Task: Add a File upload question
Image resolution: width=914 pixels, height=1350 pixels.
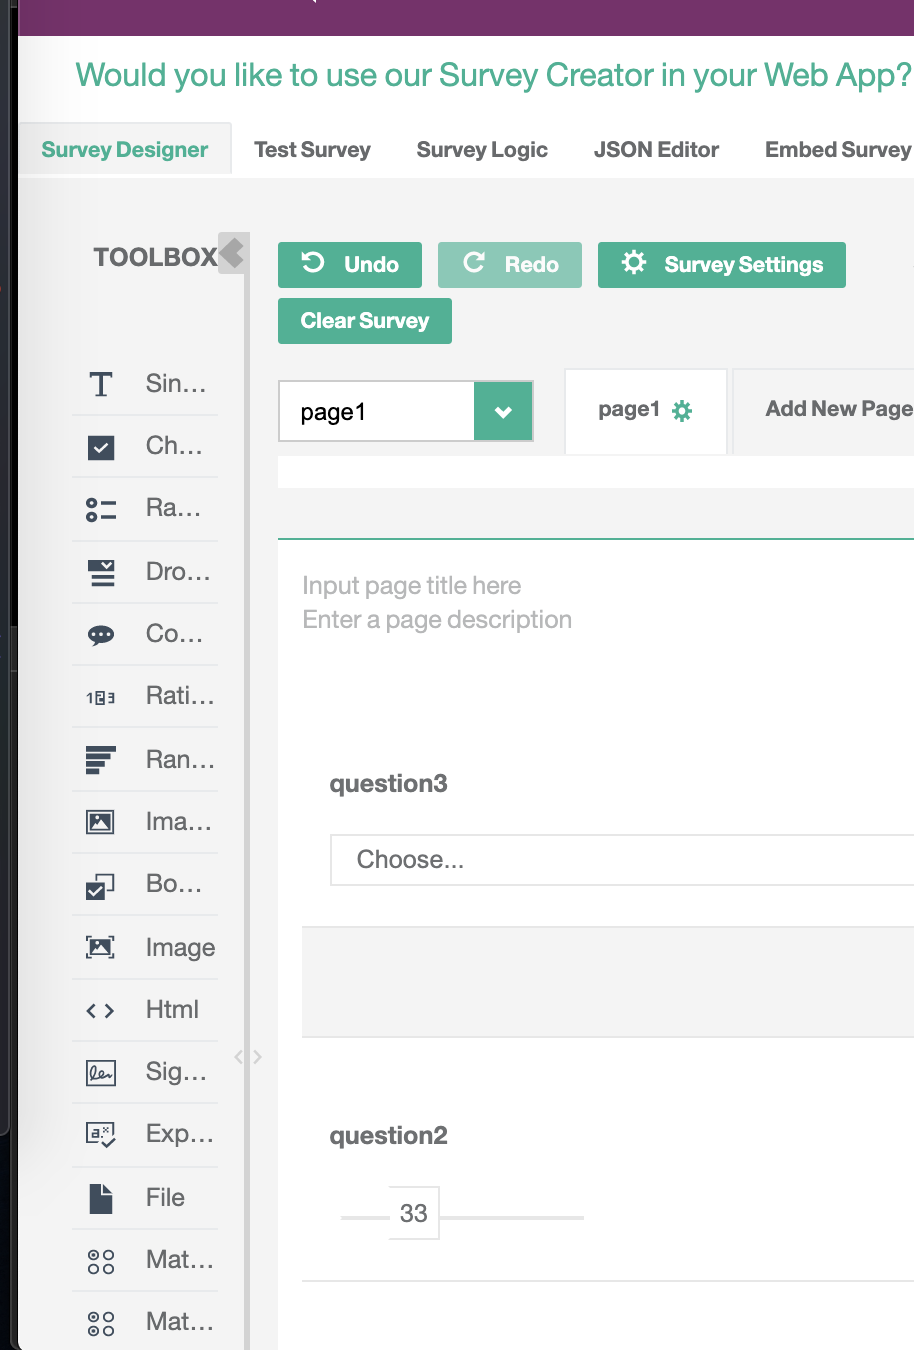Action: pos(145,1197)
